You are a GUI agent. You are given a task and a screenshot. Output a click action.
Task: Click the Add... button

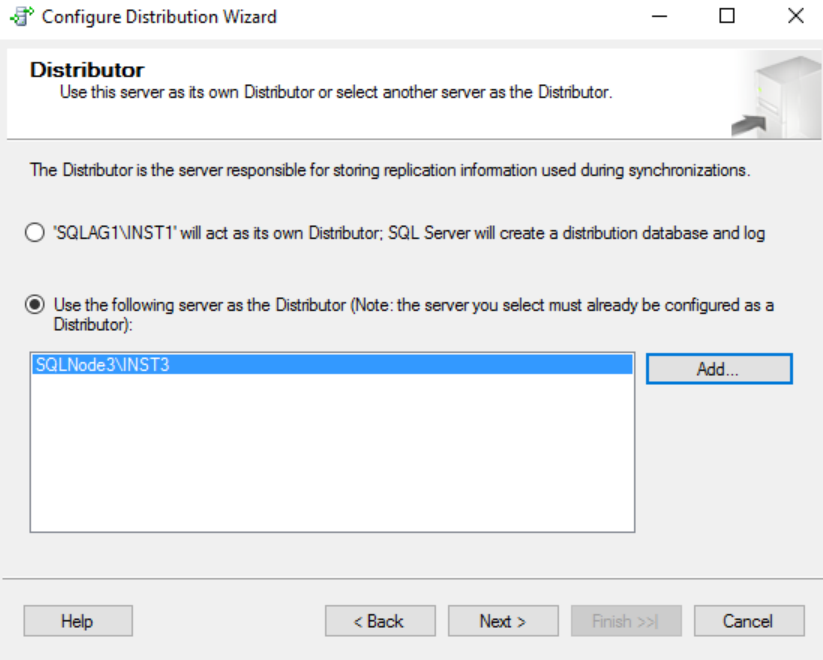[x=718, y=369]
